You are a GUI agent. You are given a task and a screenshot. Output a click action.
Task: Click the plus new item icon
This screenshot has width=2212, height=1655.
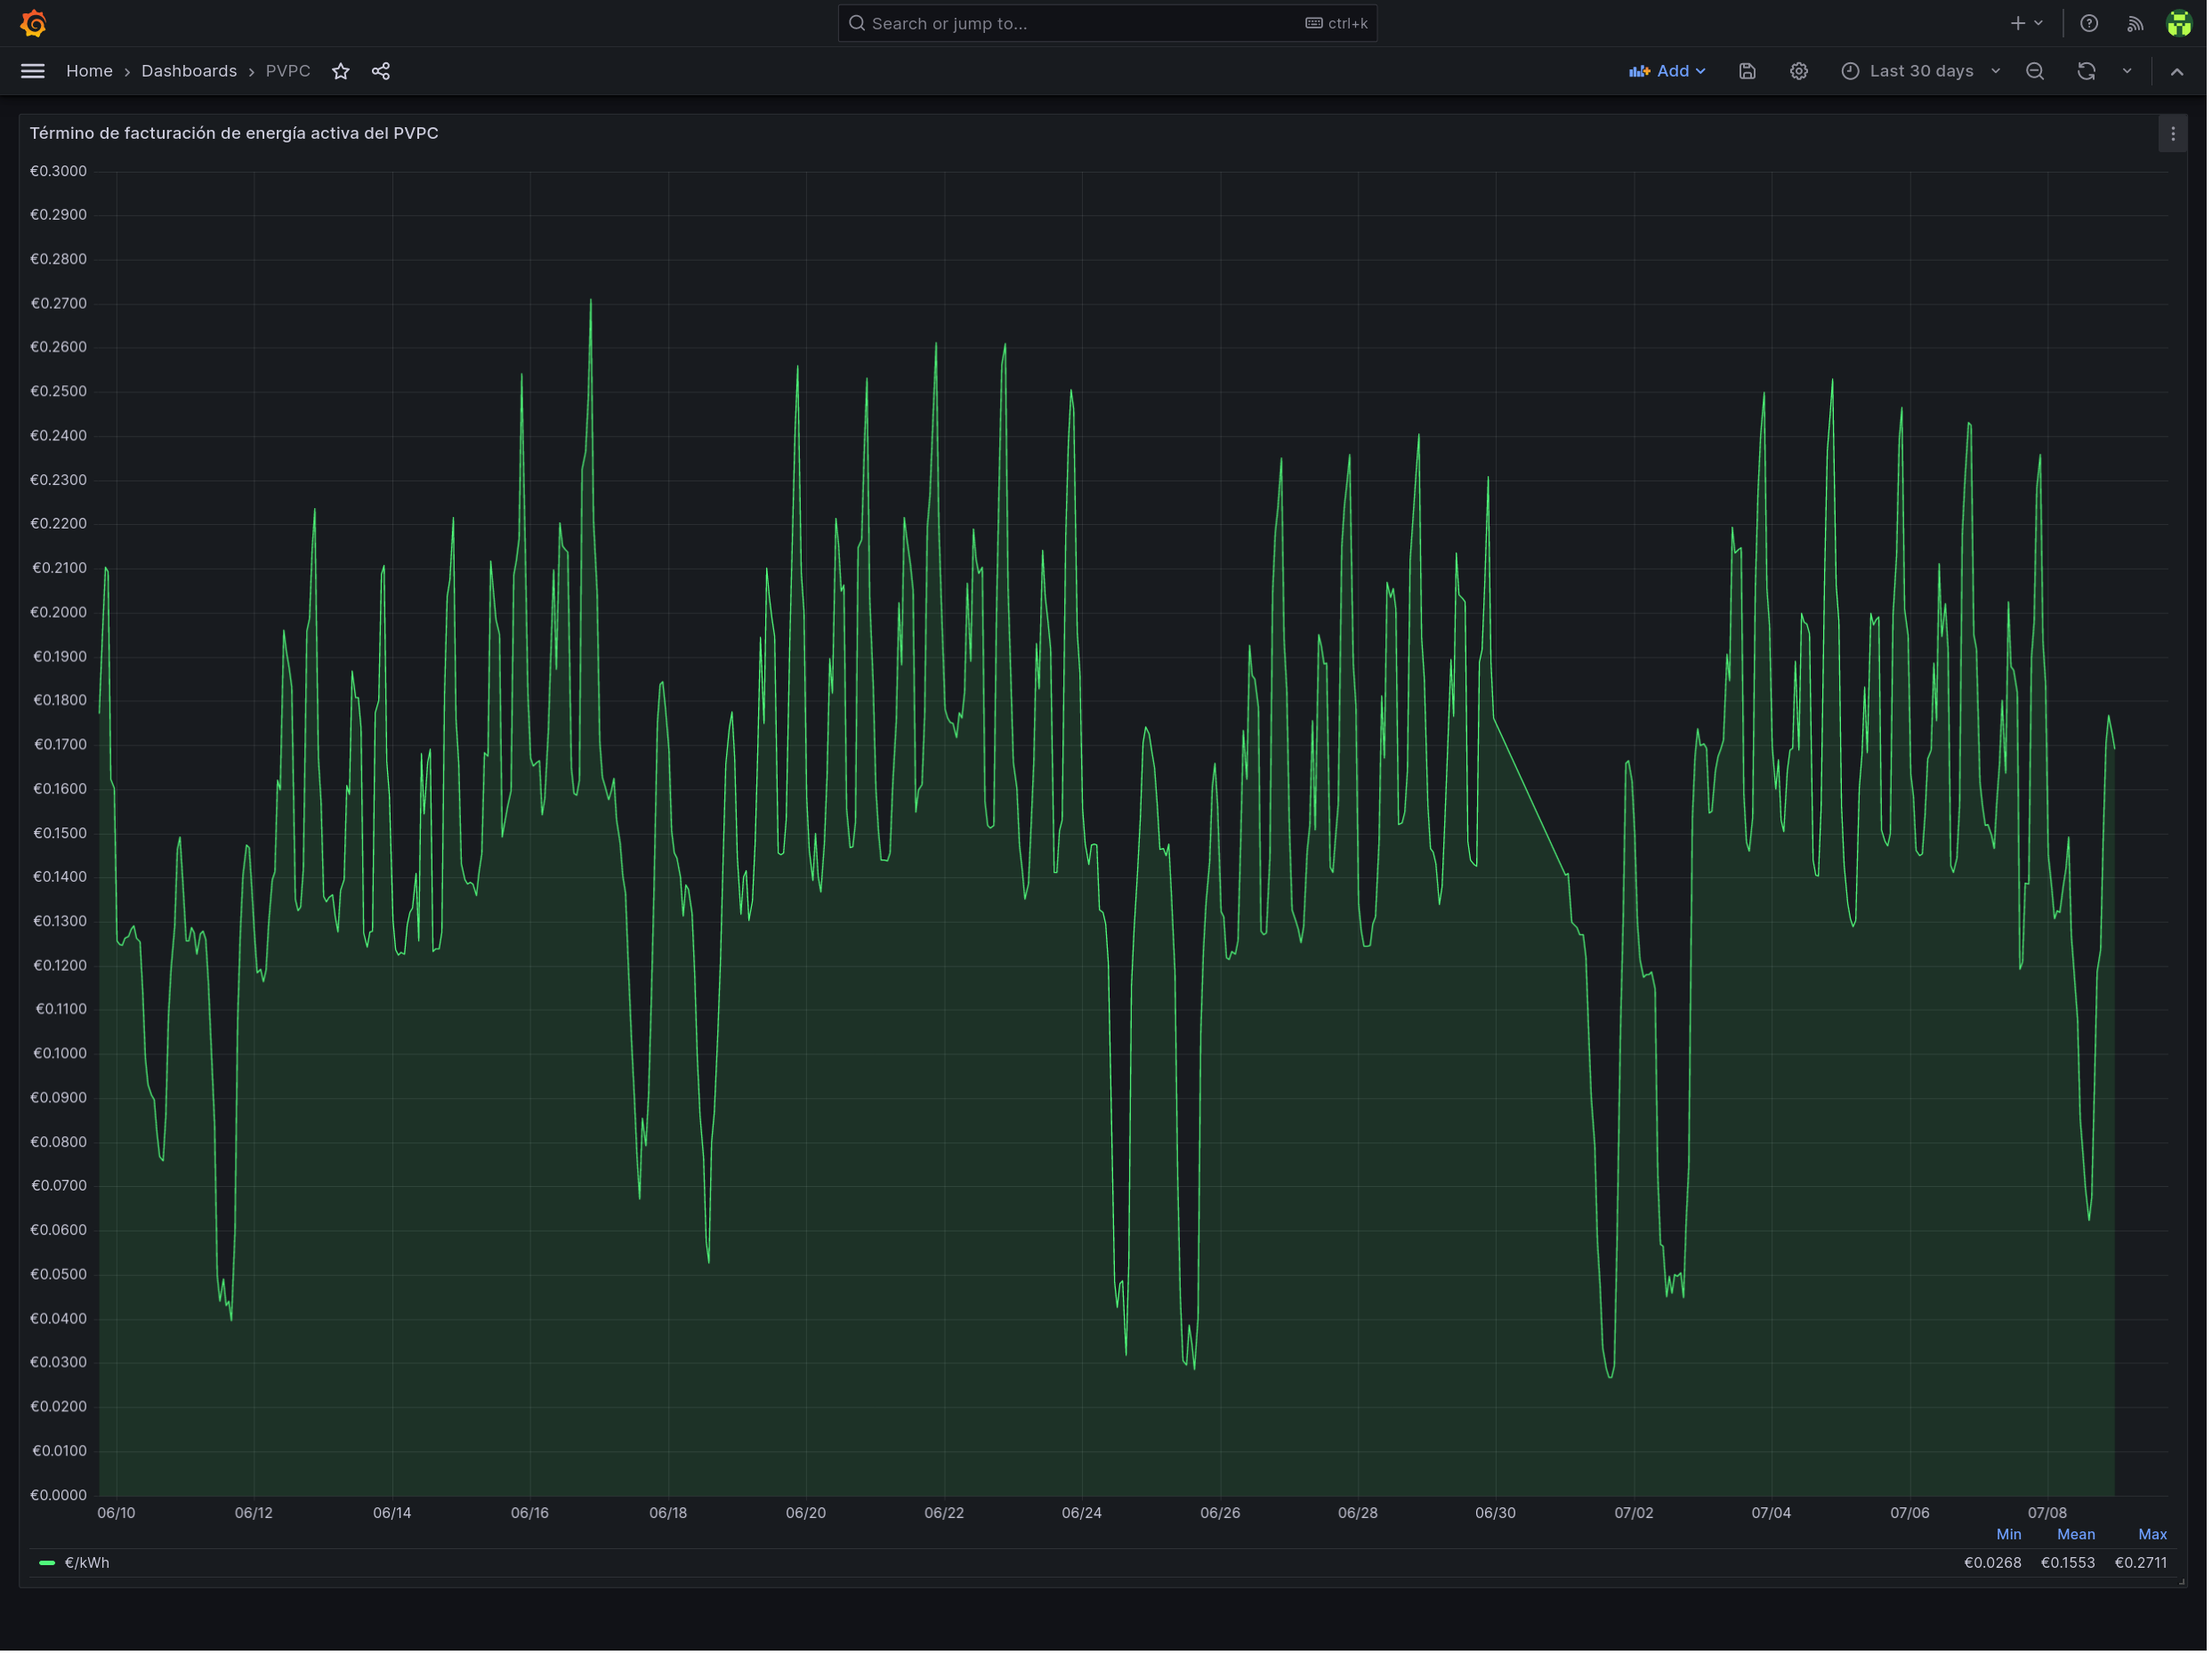(x=2018, y=23)
